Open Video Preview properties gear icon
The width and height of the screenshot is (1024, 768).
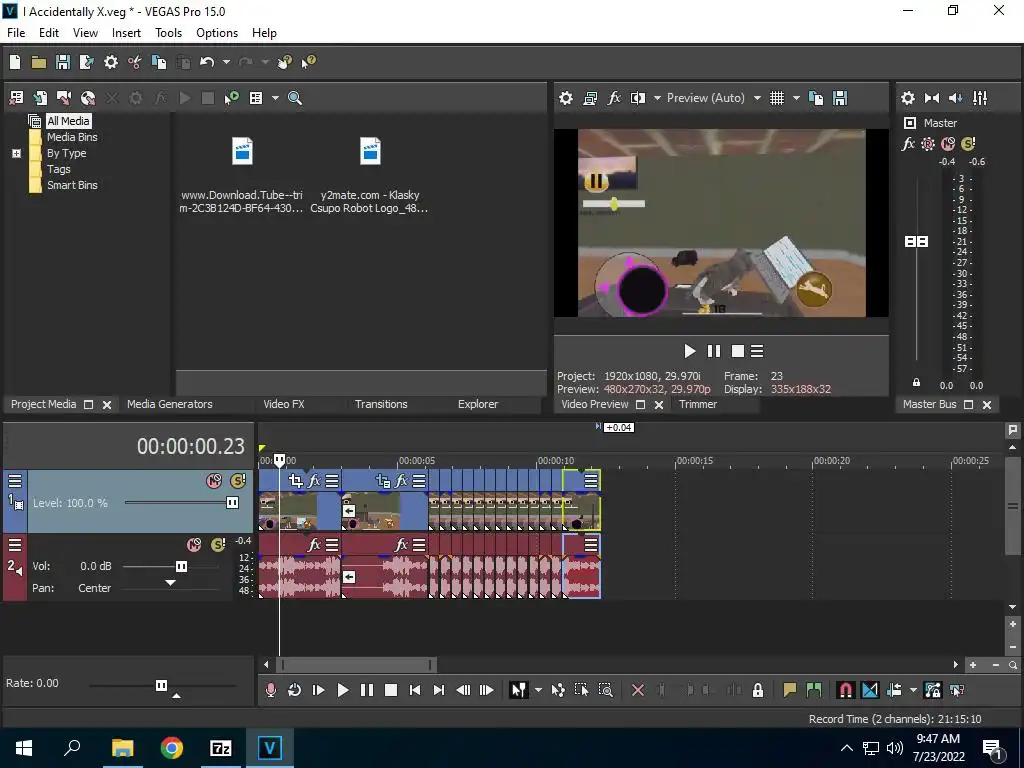[x=566, y=98]
